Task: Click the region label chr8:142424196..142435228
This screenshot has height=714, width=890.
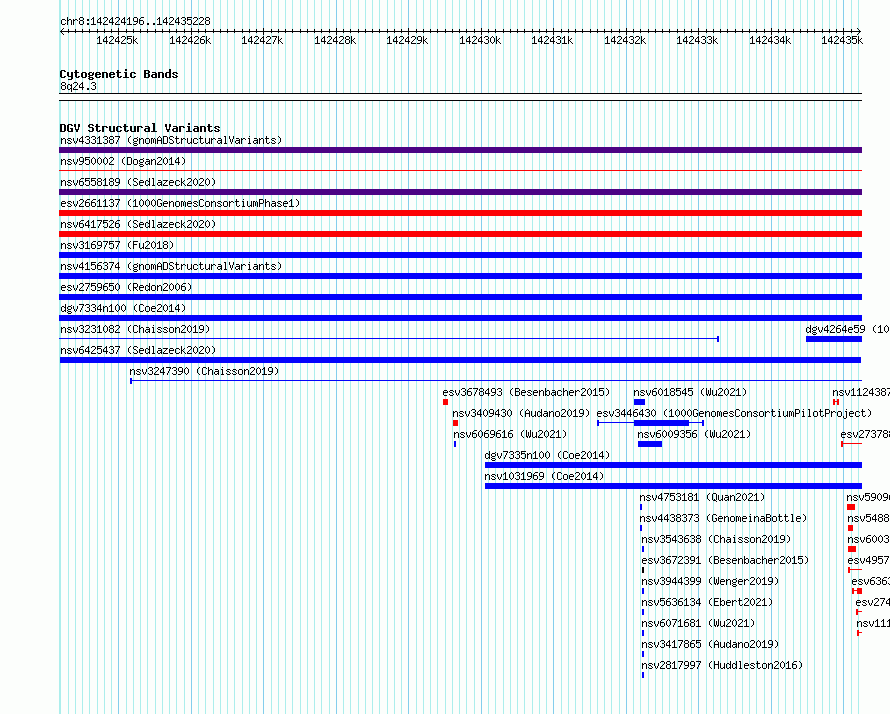Action: 135,21
